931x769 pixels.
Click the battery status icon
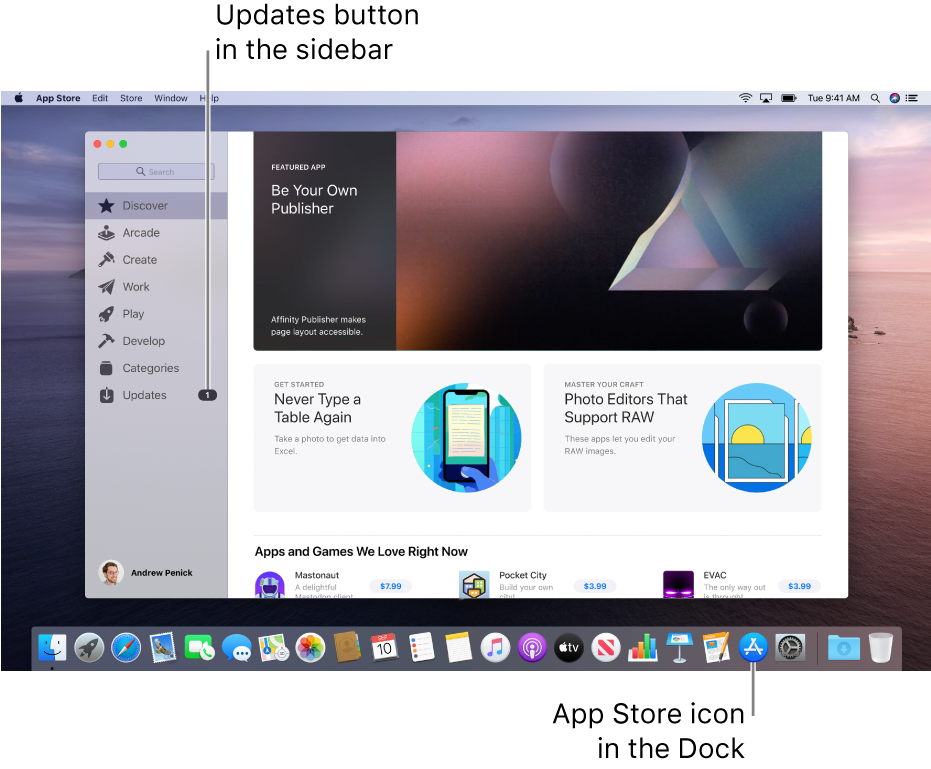tap(788, 98)
